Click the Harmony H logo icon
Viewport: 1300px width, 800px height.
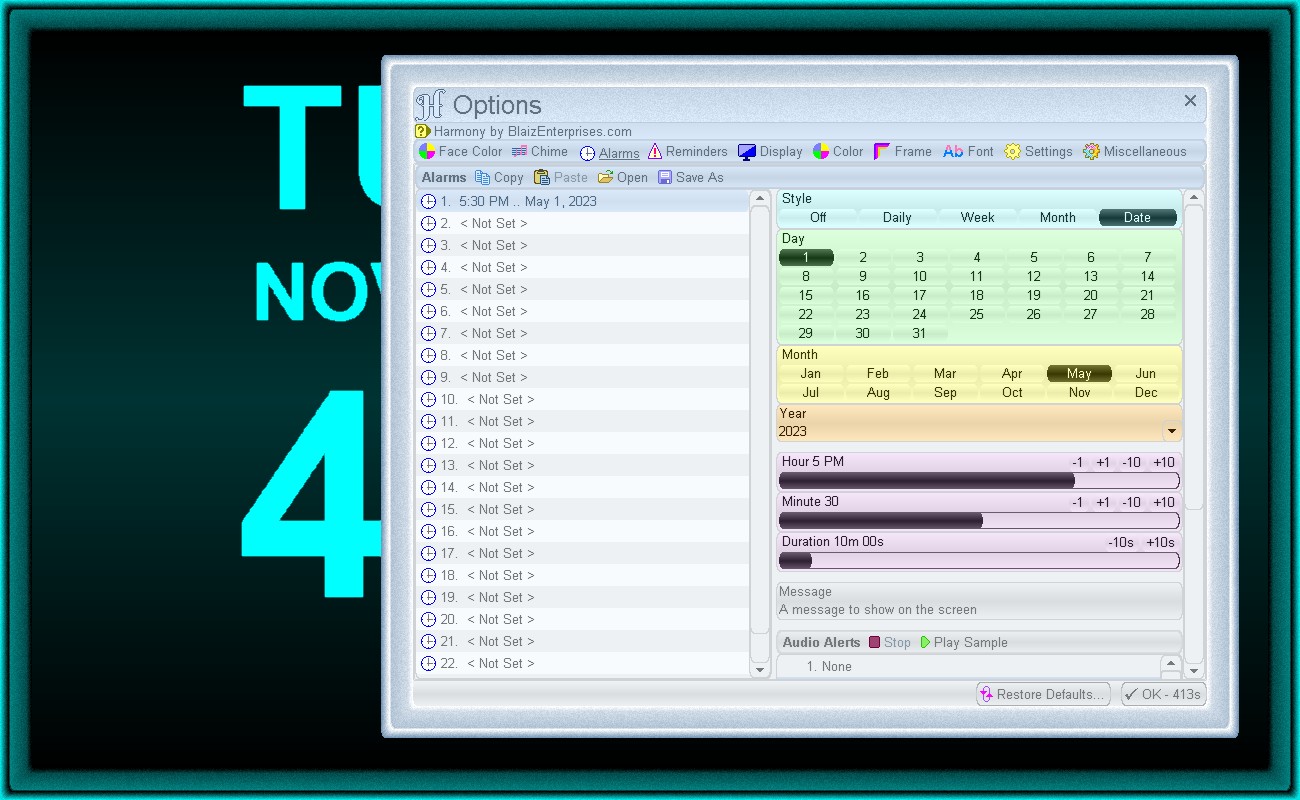coord(430,105)
